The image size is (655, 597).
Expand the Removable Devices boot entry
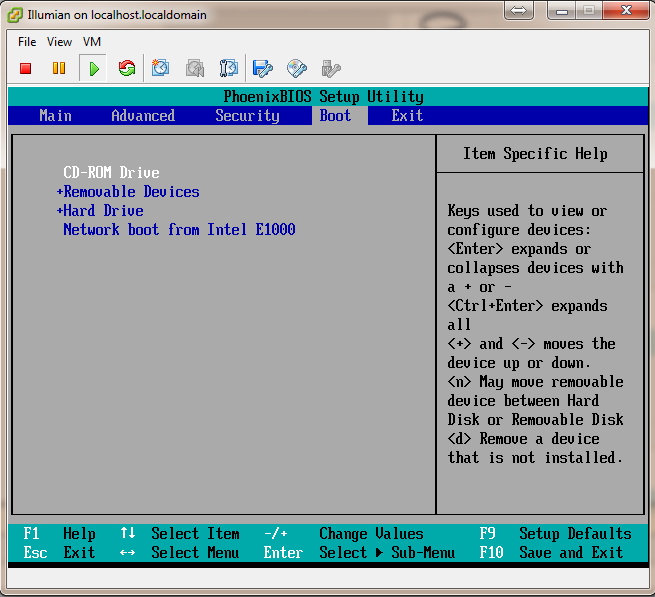pyautogui.click(x=130, y=192)
